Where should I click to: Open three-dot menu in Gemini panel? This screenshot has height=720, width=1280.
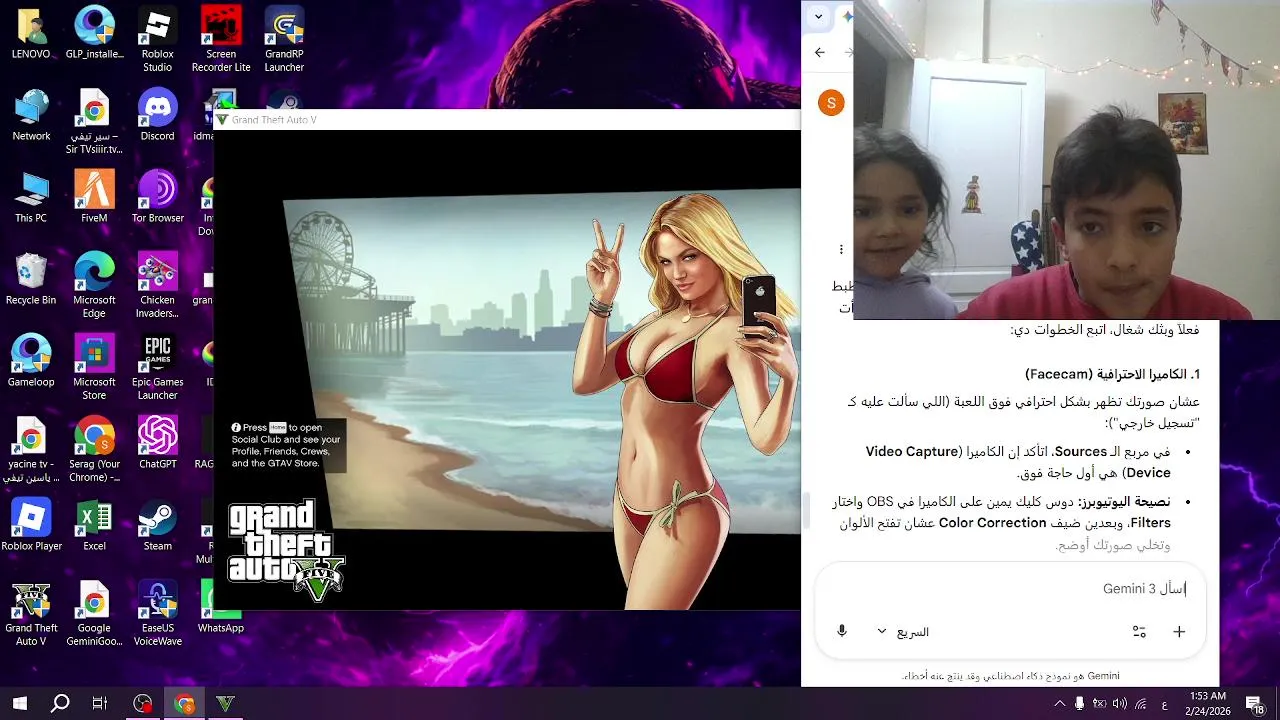click(841, 249)
